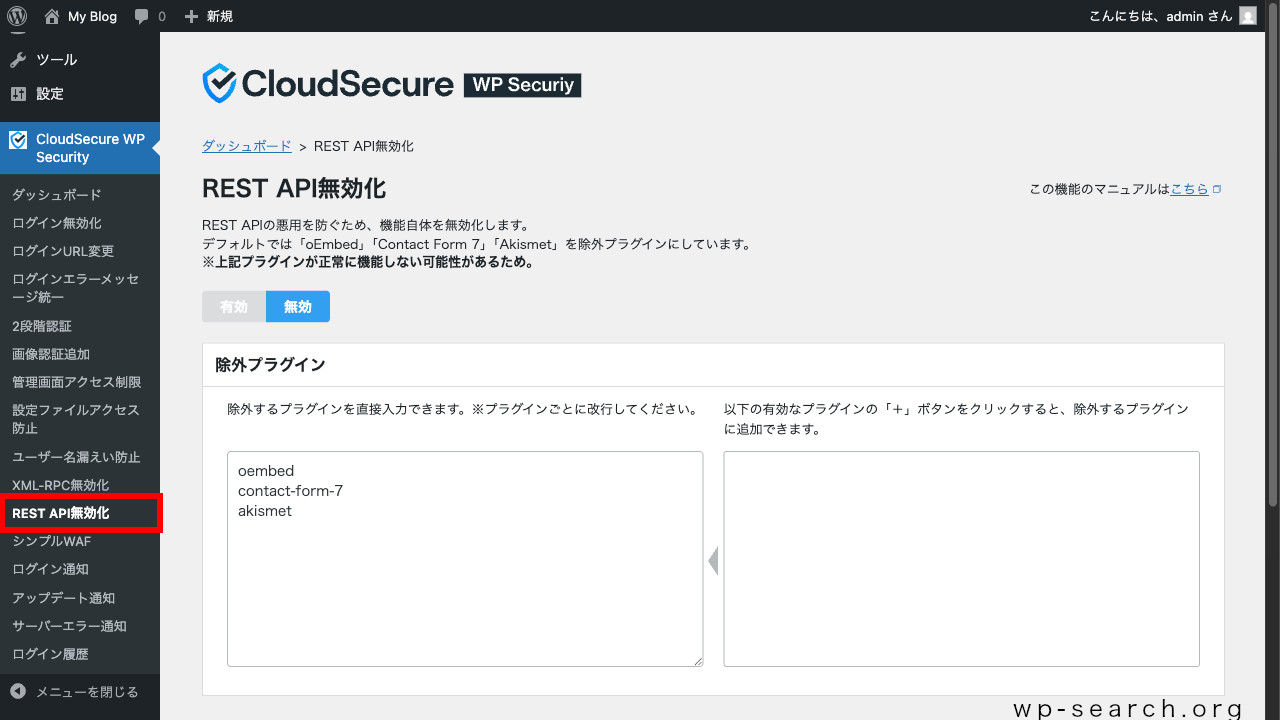Click the panel divider arrow between textareas
The width and height of the screenshot is (1280, 720).
(713, 561)
